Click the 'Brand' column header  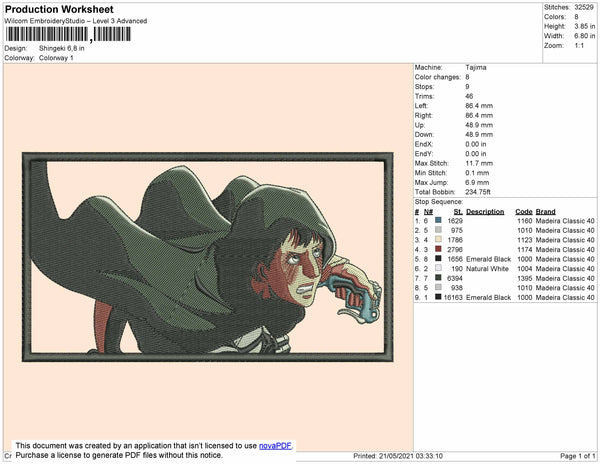pos(545,212)
